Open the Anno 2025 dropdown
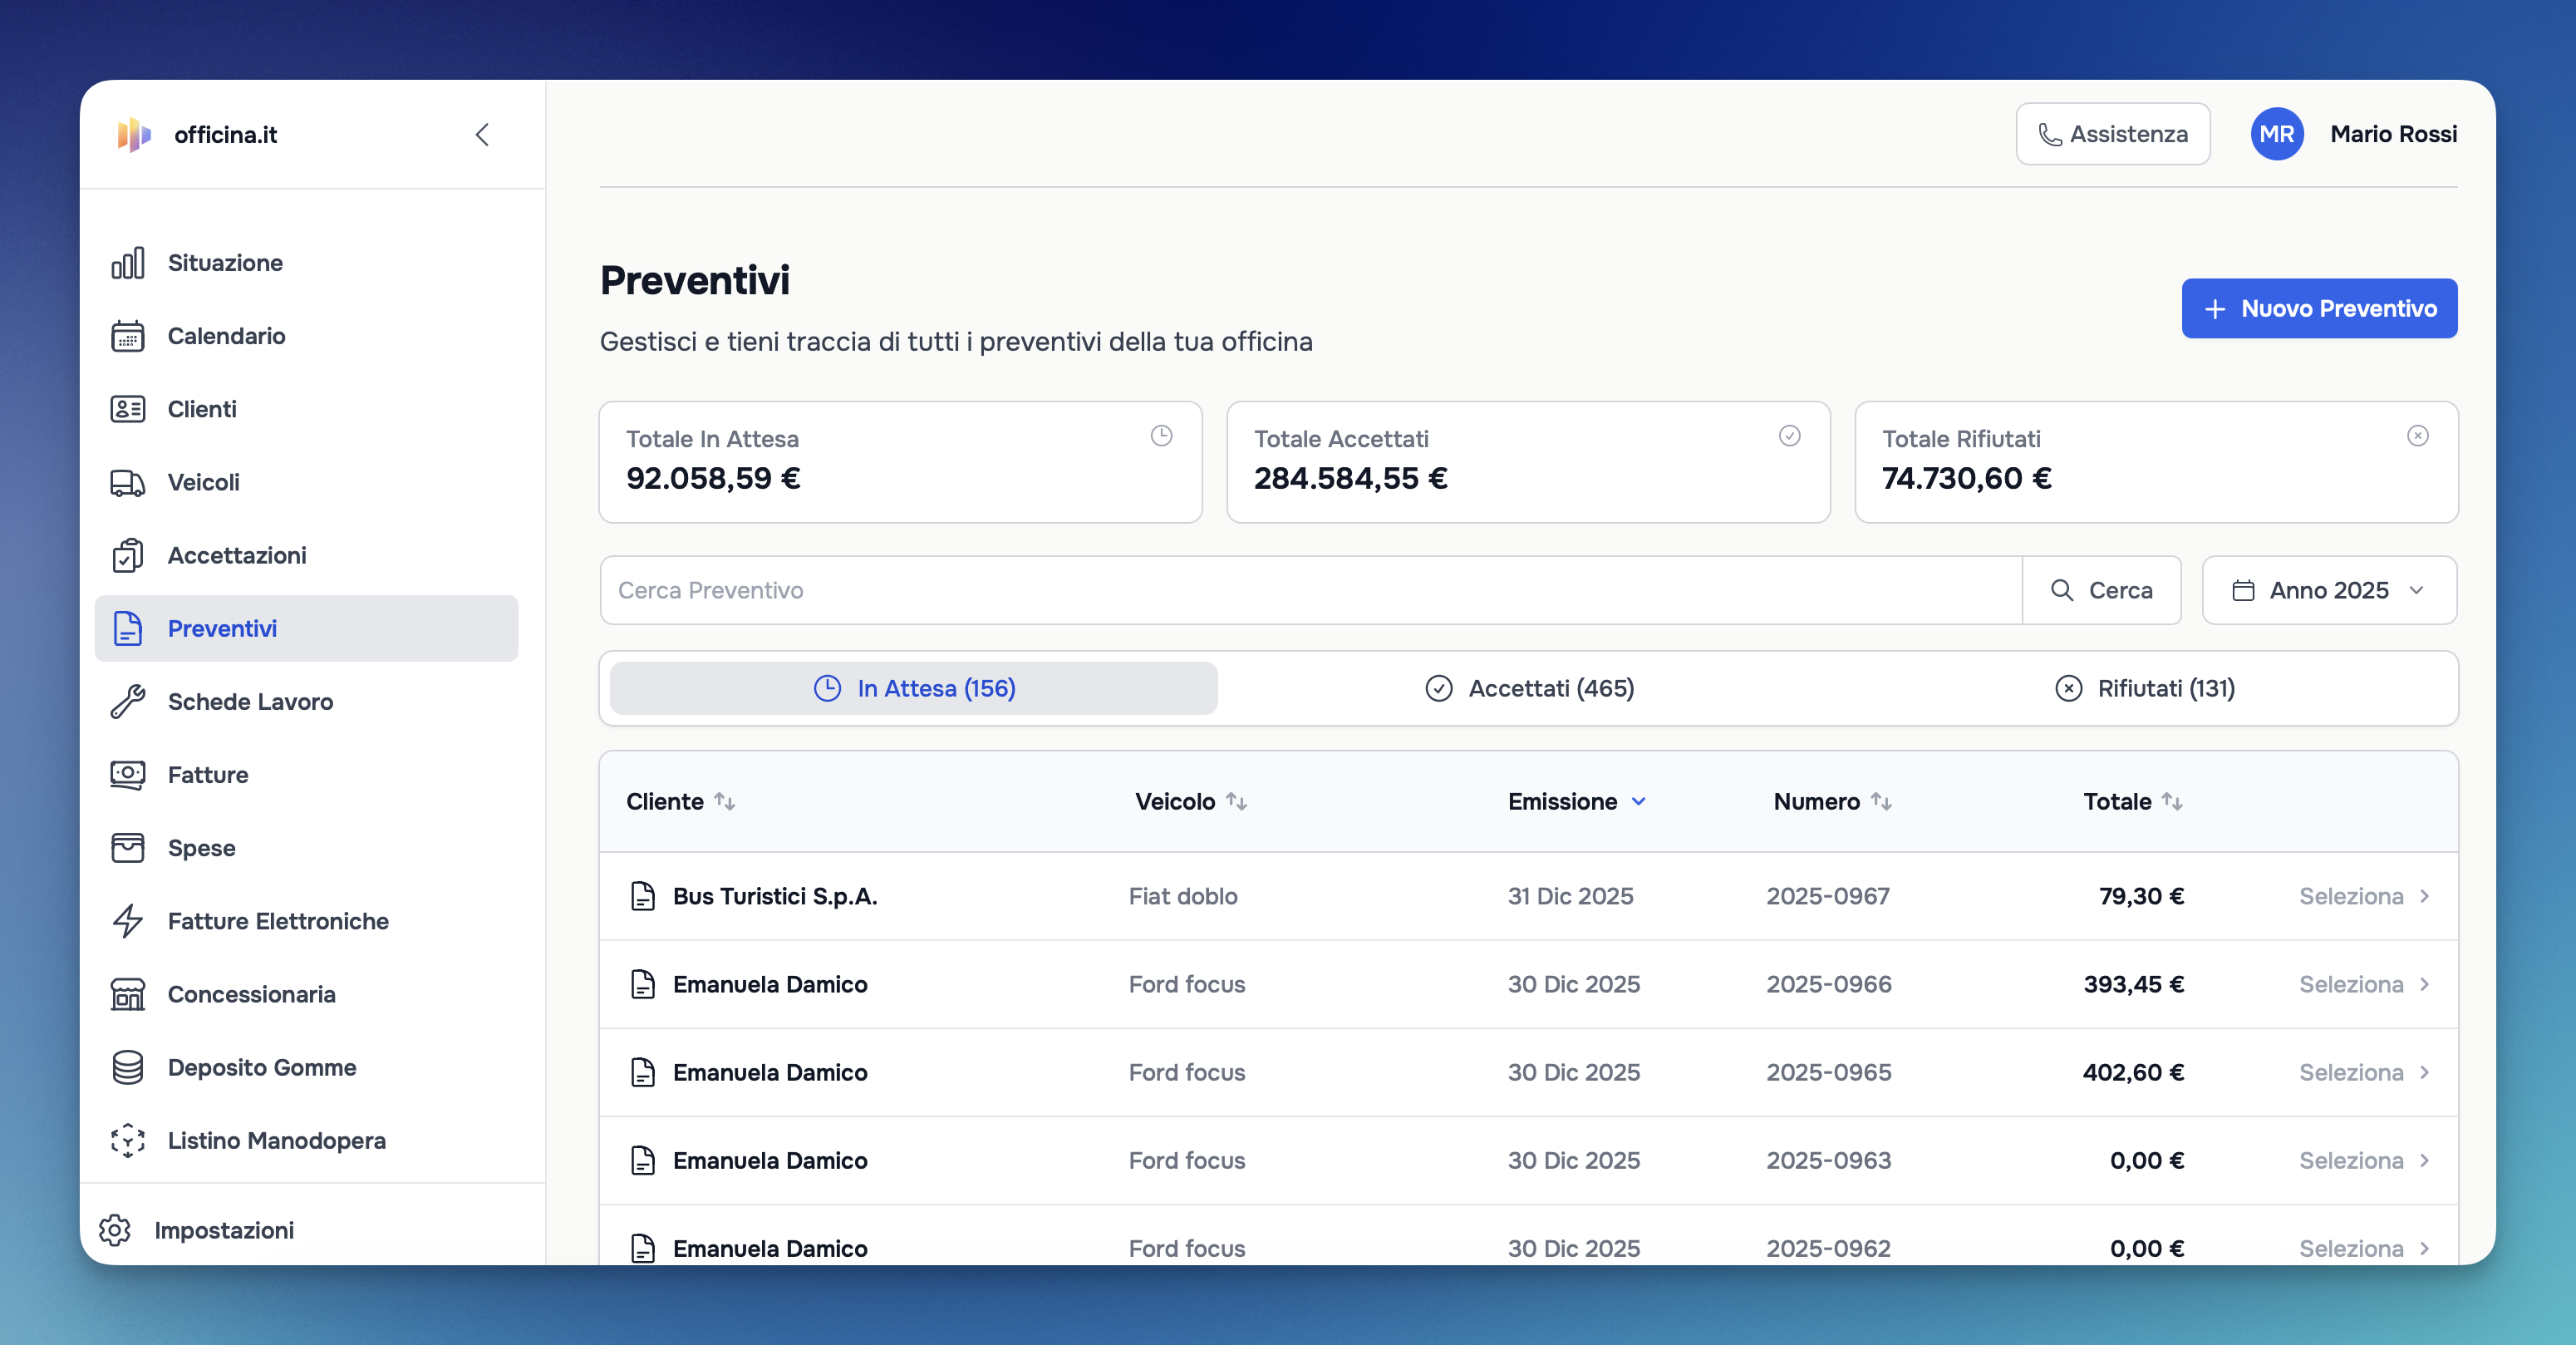This screenshot has width=2576, height=1345. 2328,590
